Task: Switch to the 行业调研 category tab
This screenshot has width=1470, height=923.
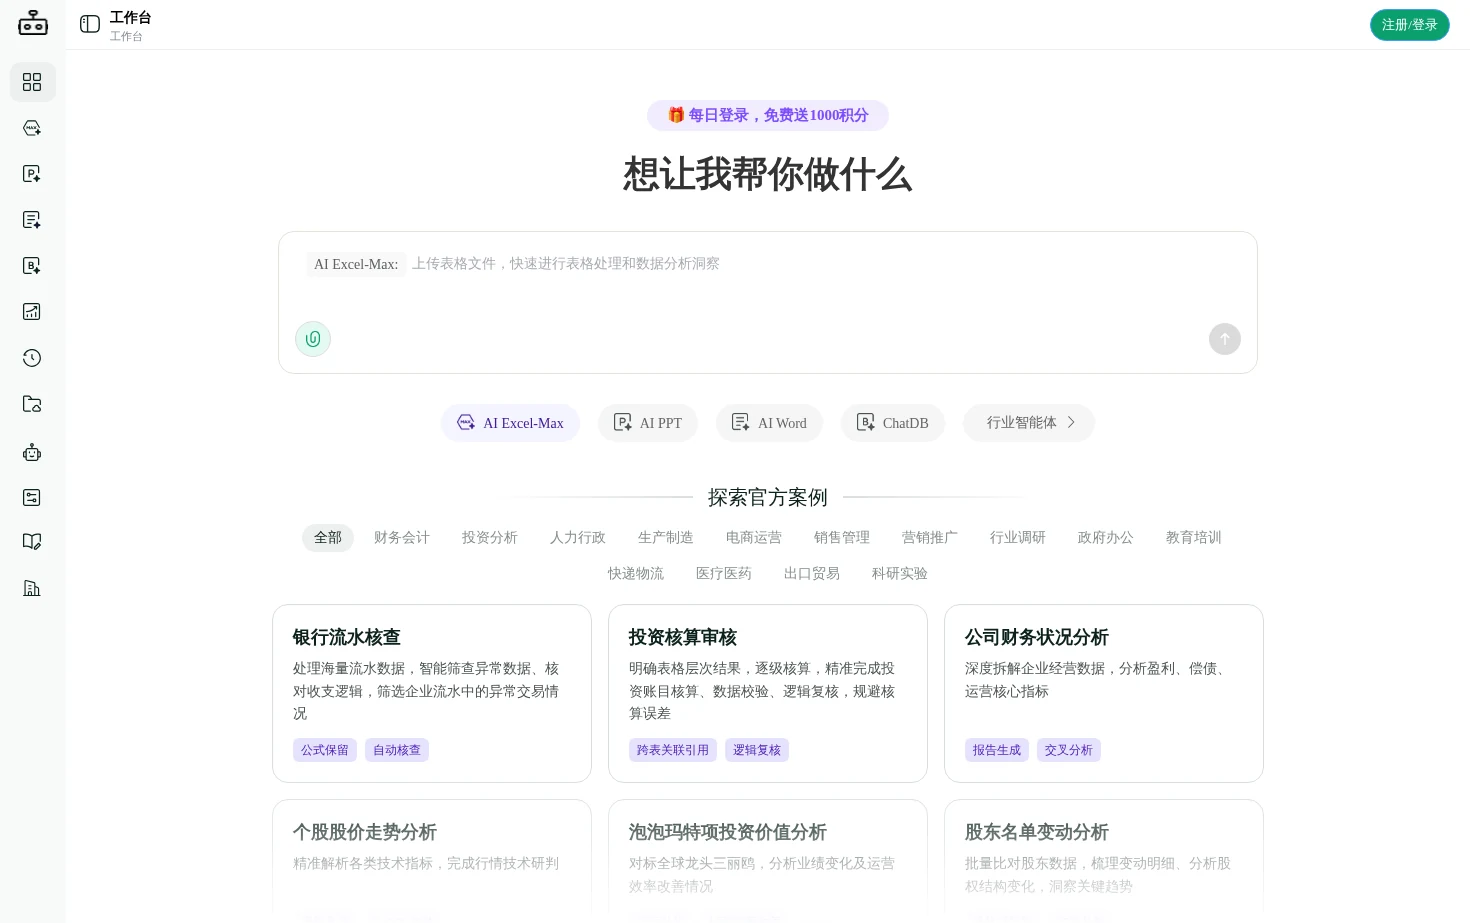Action: (x=1018, y=538)
